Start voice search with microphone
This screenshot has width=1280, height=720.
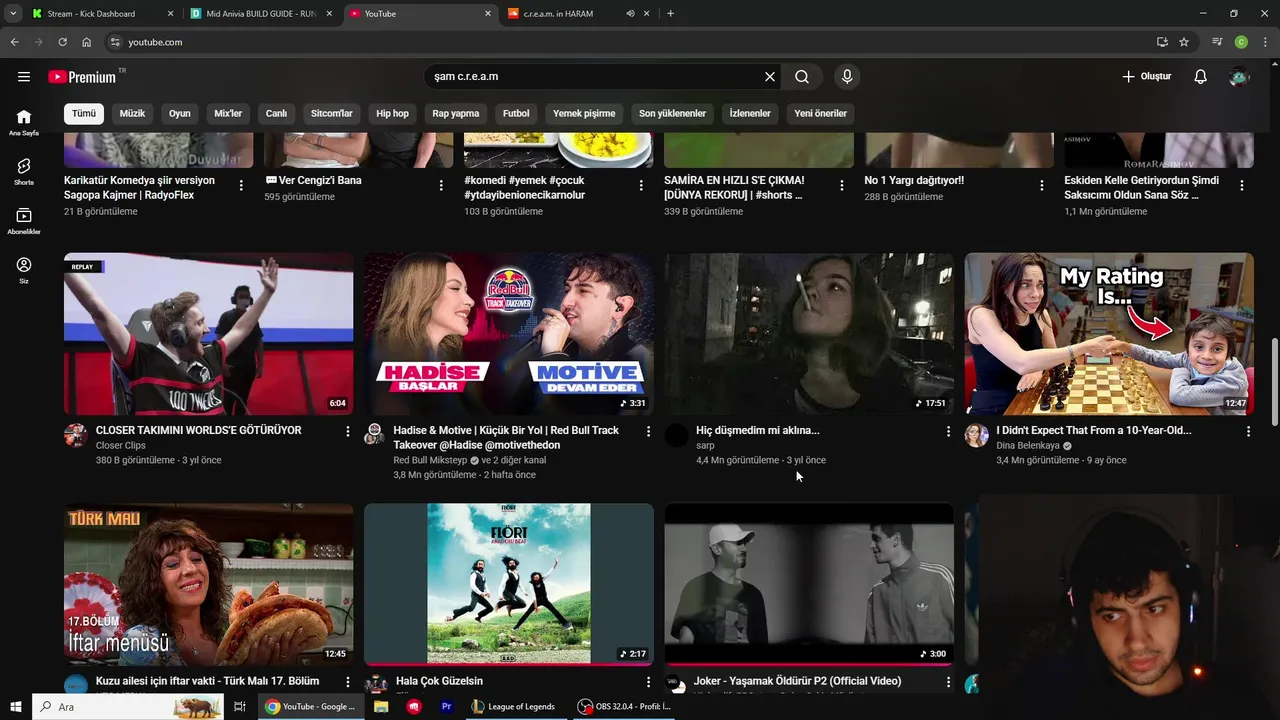(847, 77)
